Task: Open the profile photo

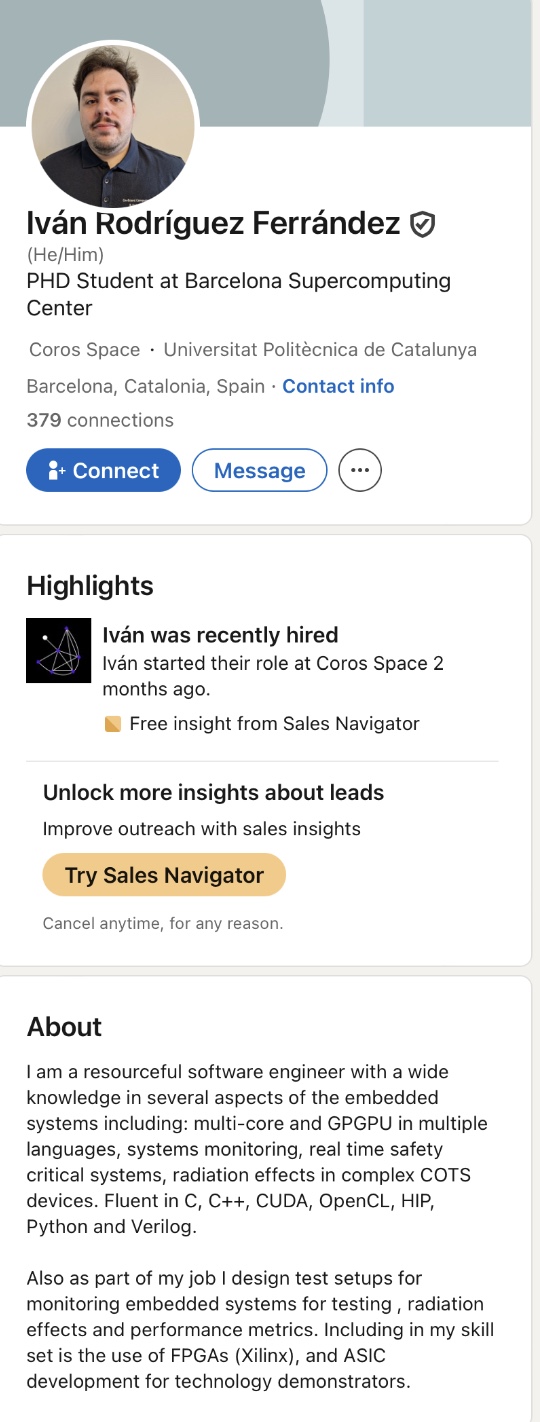Action: 113,123
